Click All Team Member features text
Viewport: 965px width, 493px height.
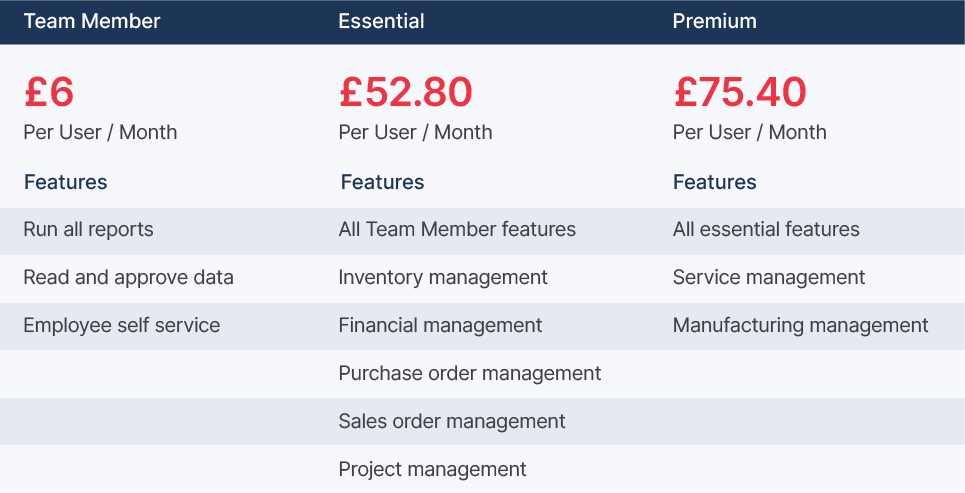pyautogui.click(x=457, y=230)
